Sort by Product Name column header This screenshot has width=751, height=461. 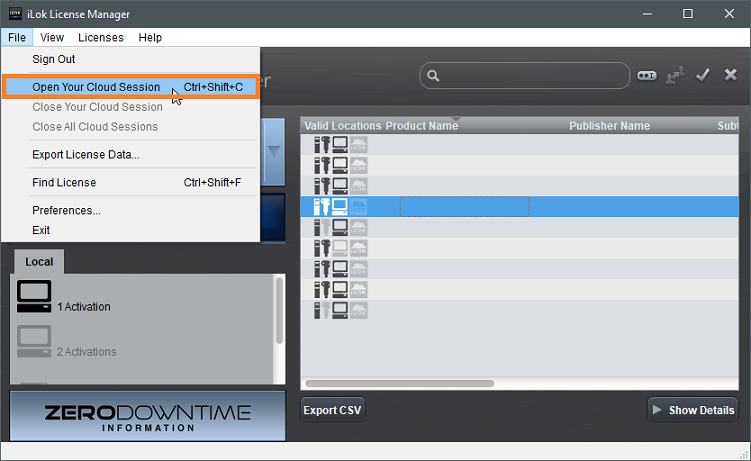pos(421,126)
